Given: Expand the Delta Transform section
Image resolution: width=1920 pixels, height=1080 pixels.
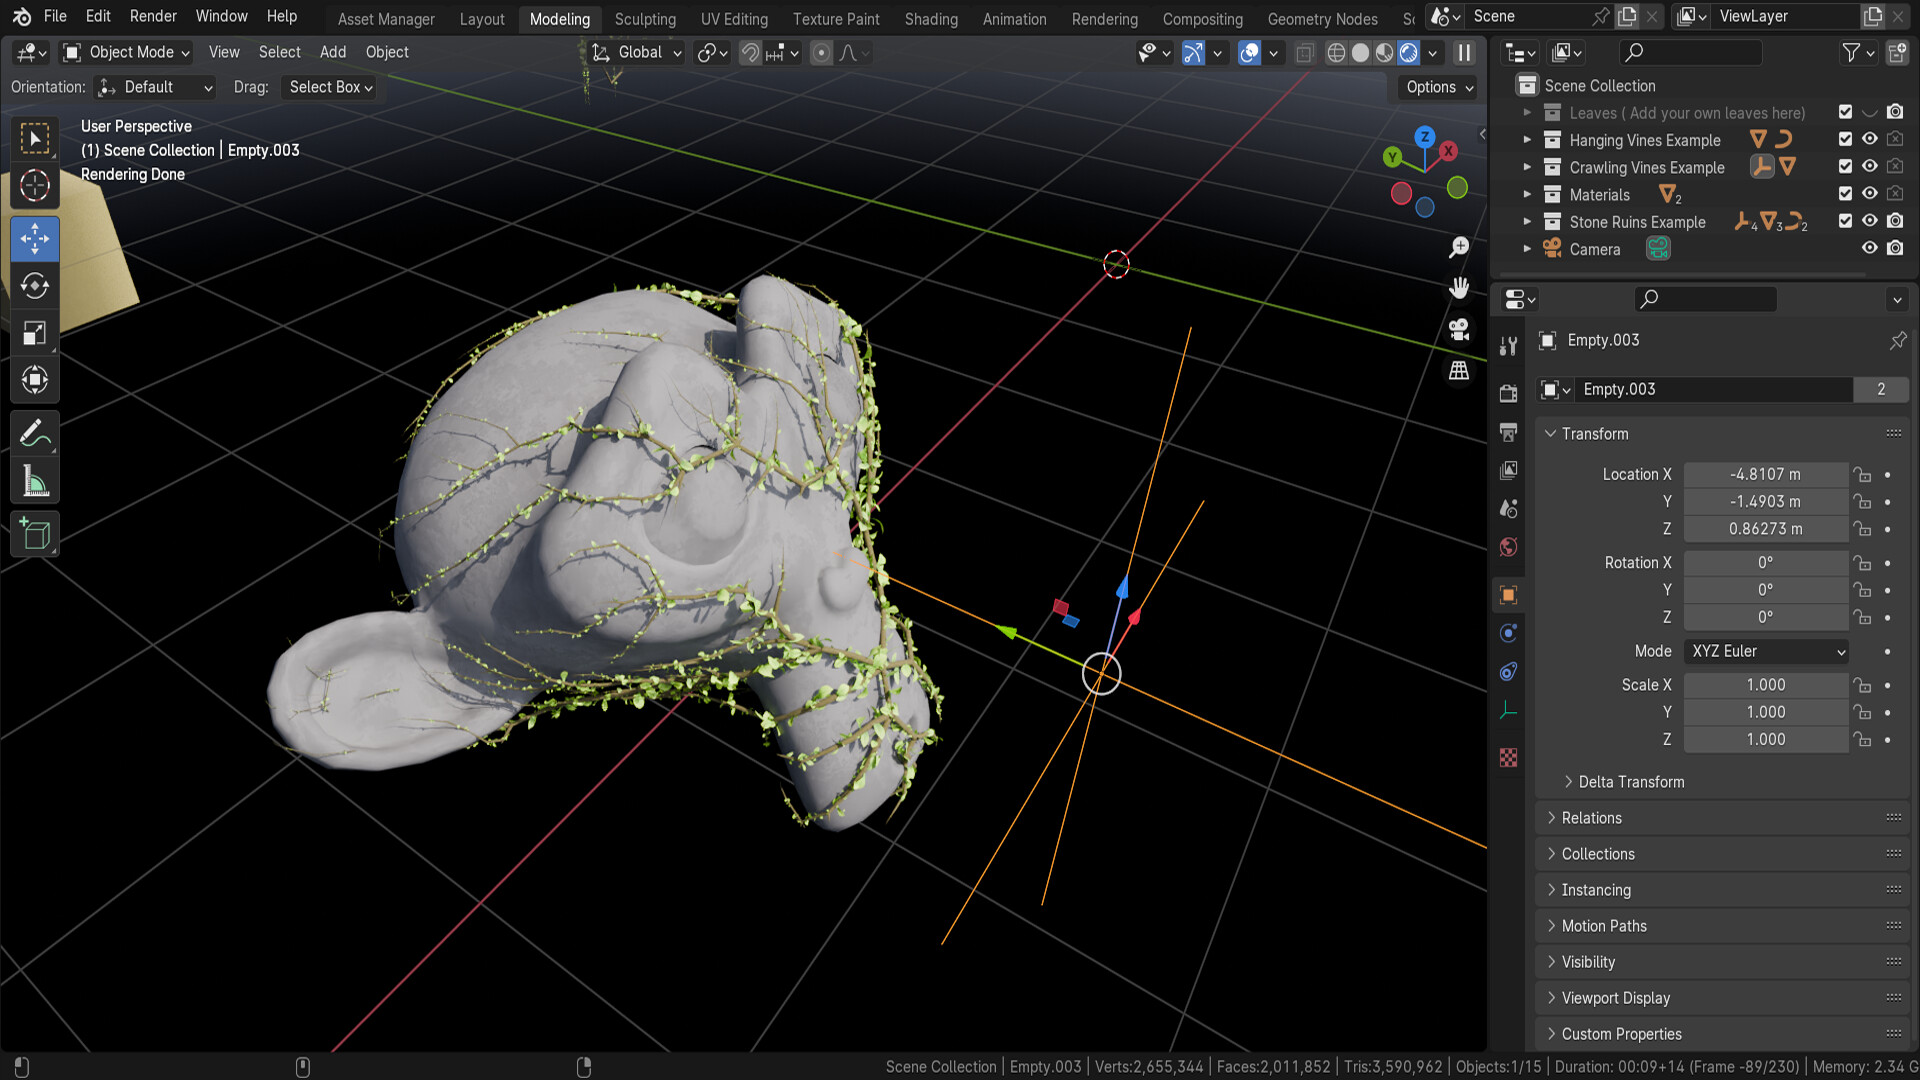Looking at the screenshot, I should [1625, 781].
